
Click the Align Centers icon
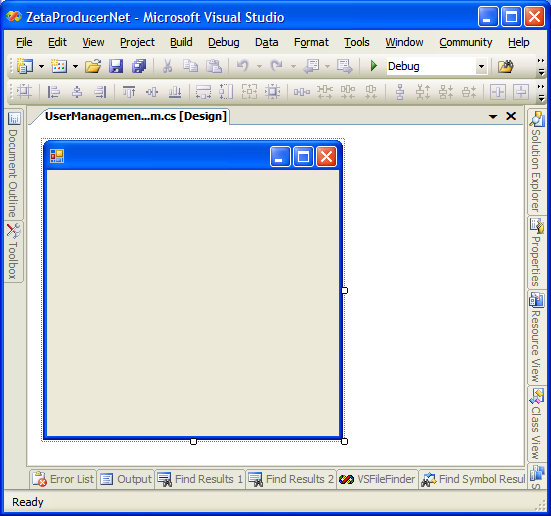[x=77, y=92]
